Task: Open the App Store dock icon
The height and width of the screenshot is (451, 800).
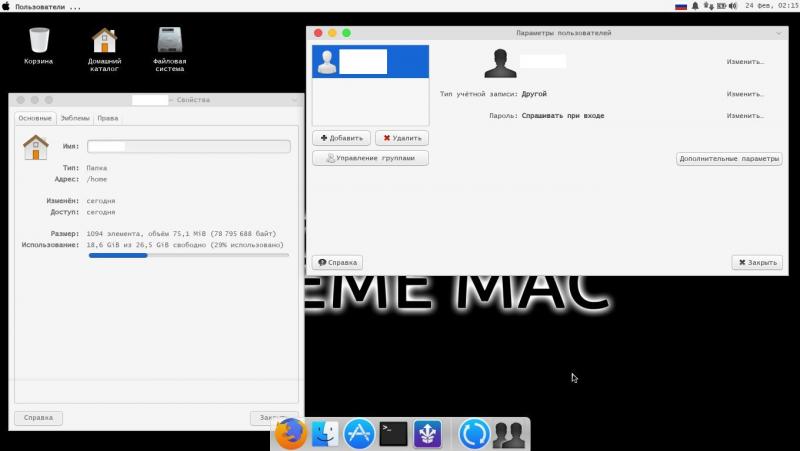Action: 358,434
